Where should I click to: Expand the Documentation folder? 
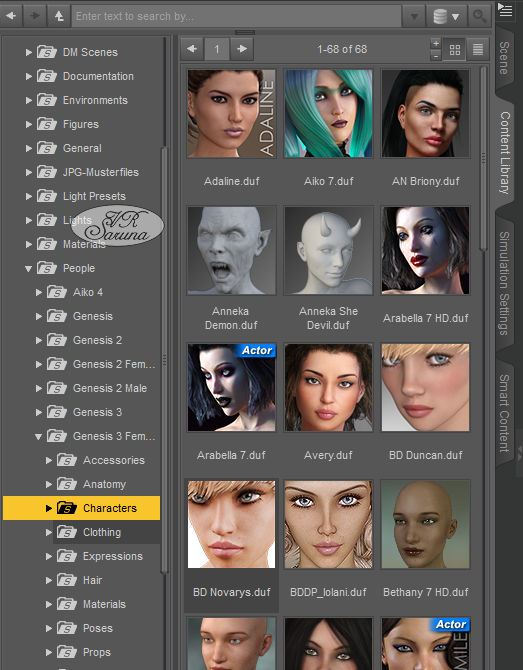click(x=29, y=76)
